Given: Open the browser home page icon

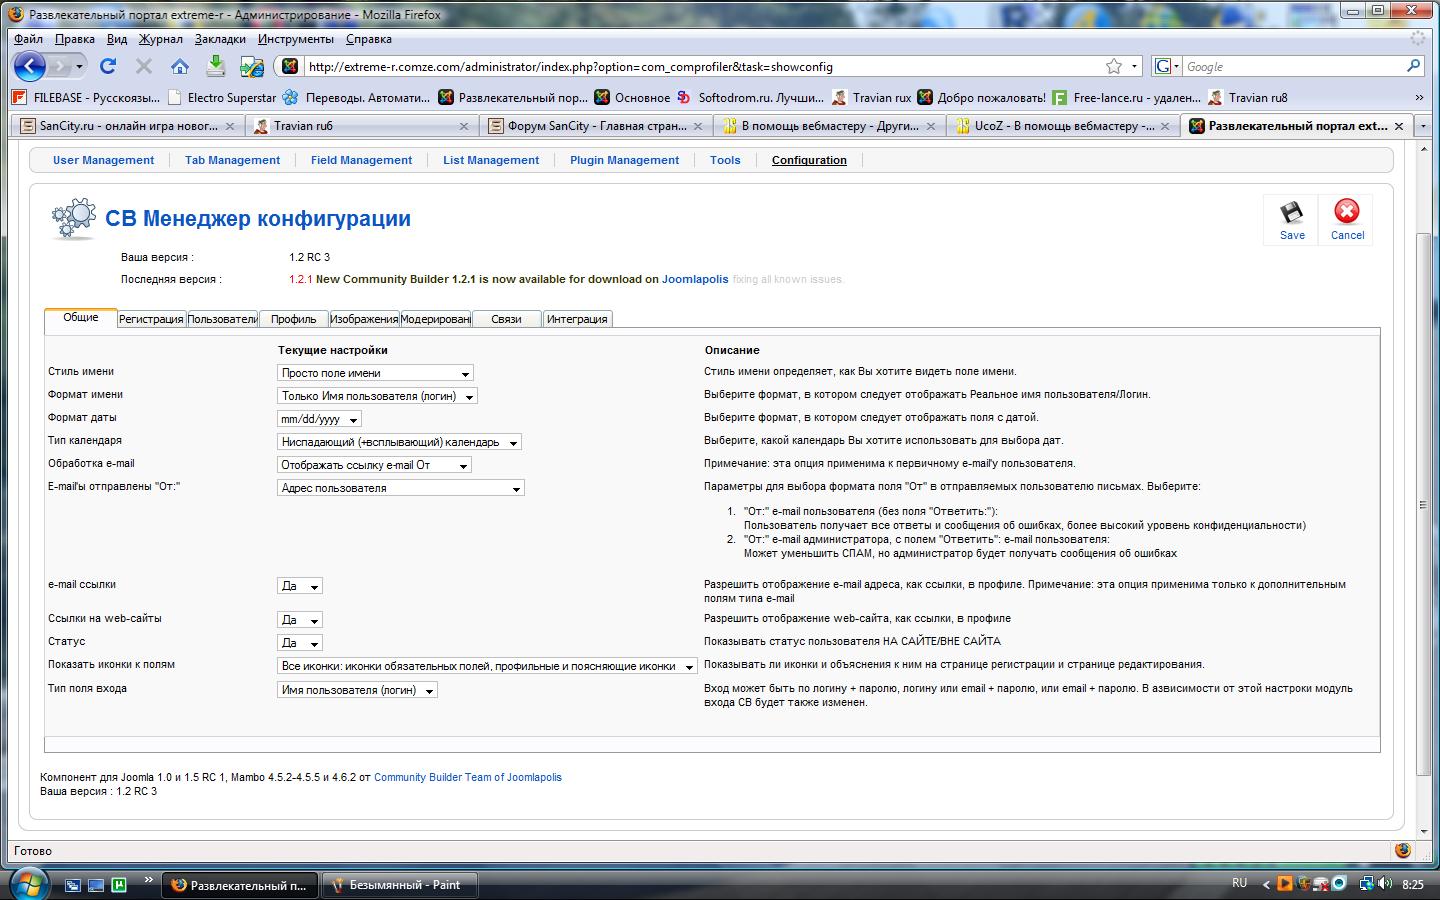Looking at the screenshot, I should click(x=180, y=66).
